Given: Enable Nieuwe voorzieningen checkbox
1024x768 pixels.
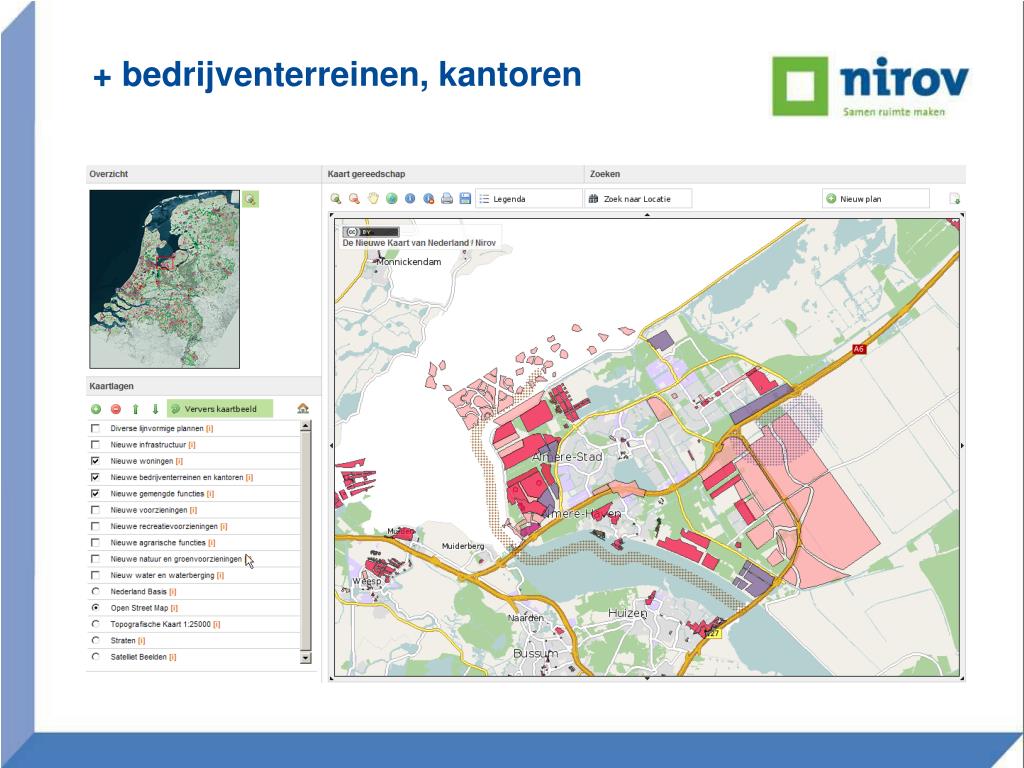Looking at the screenshot, I should (x=95, y=510).
